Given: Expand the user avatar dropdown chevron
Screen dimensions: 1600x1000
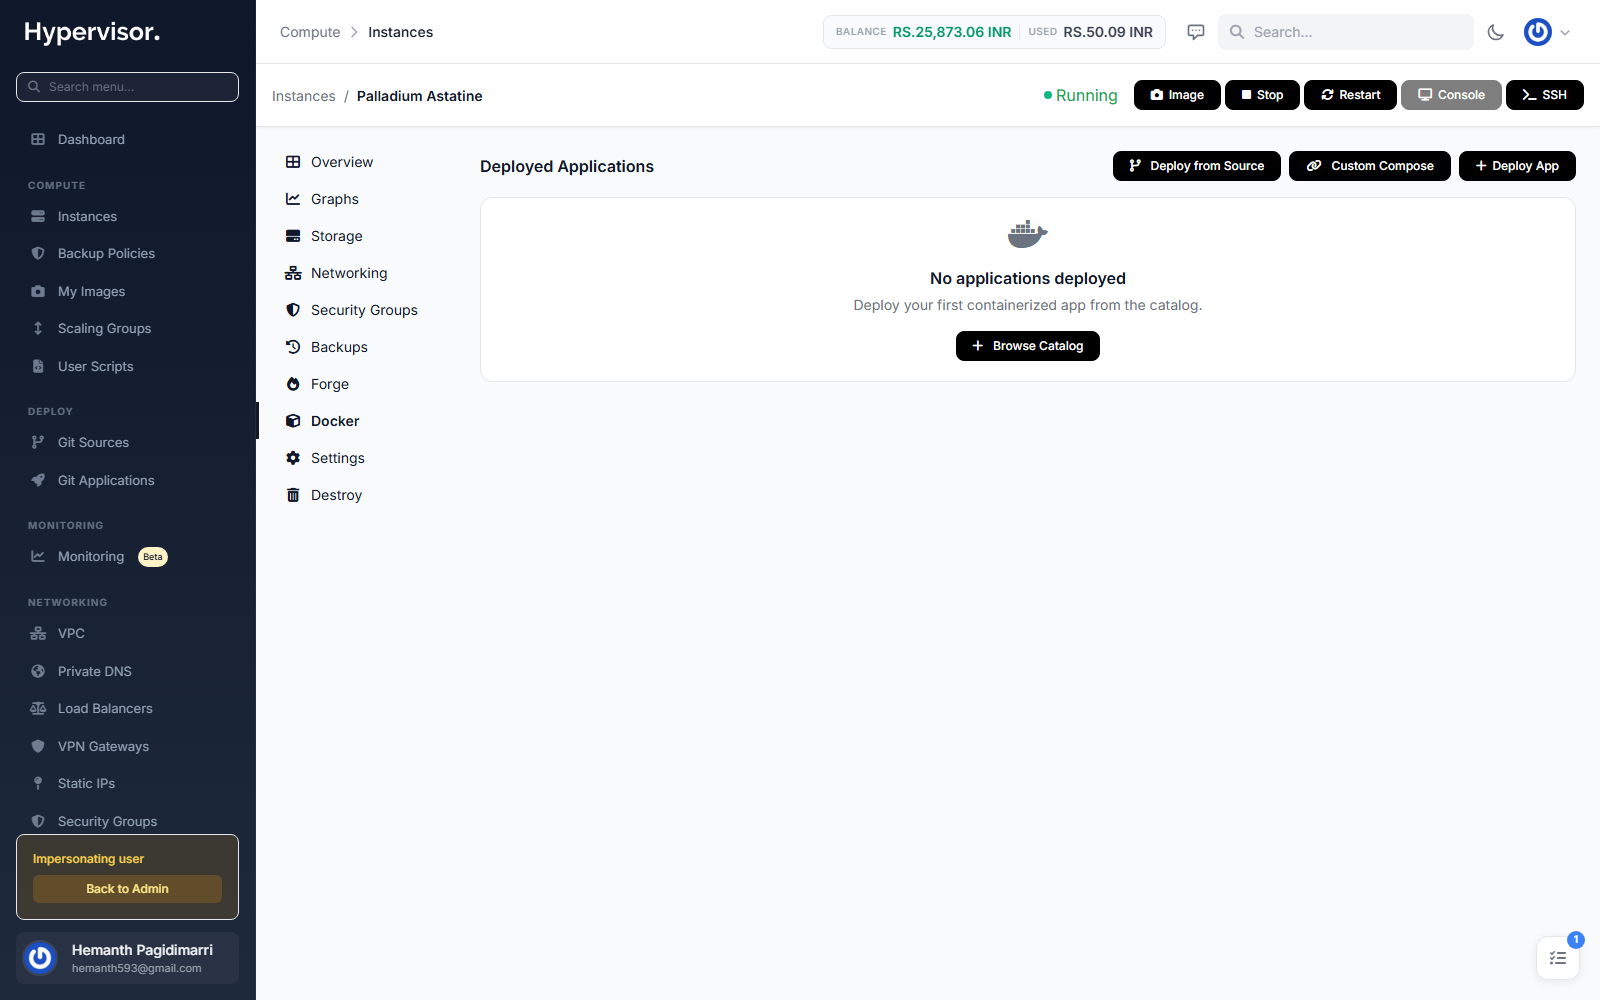Looking at the screenshot, I should [1565, 32].
